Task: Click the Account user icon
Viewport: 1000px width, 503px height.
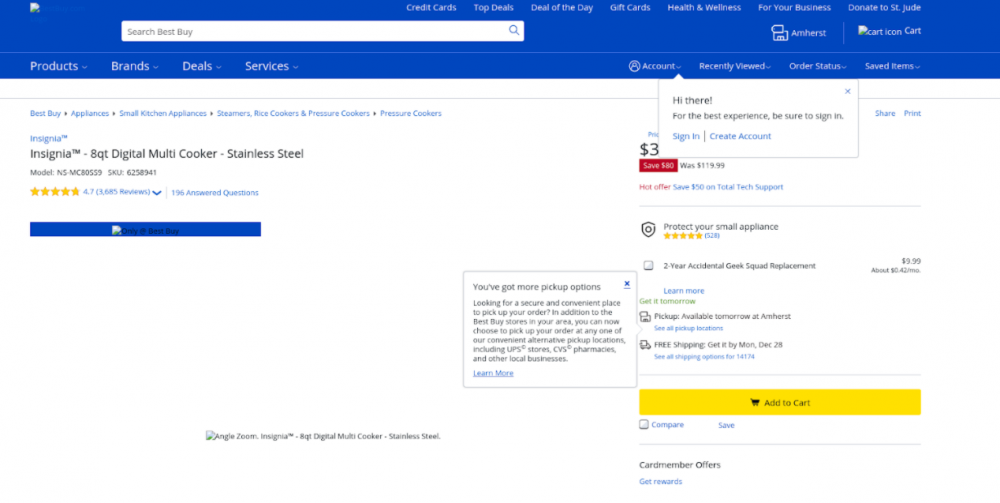Action: 634,66
